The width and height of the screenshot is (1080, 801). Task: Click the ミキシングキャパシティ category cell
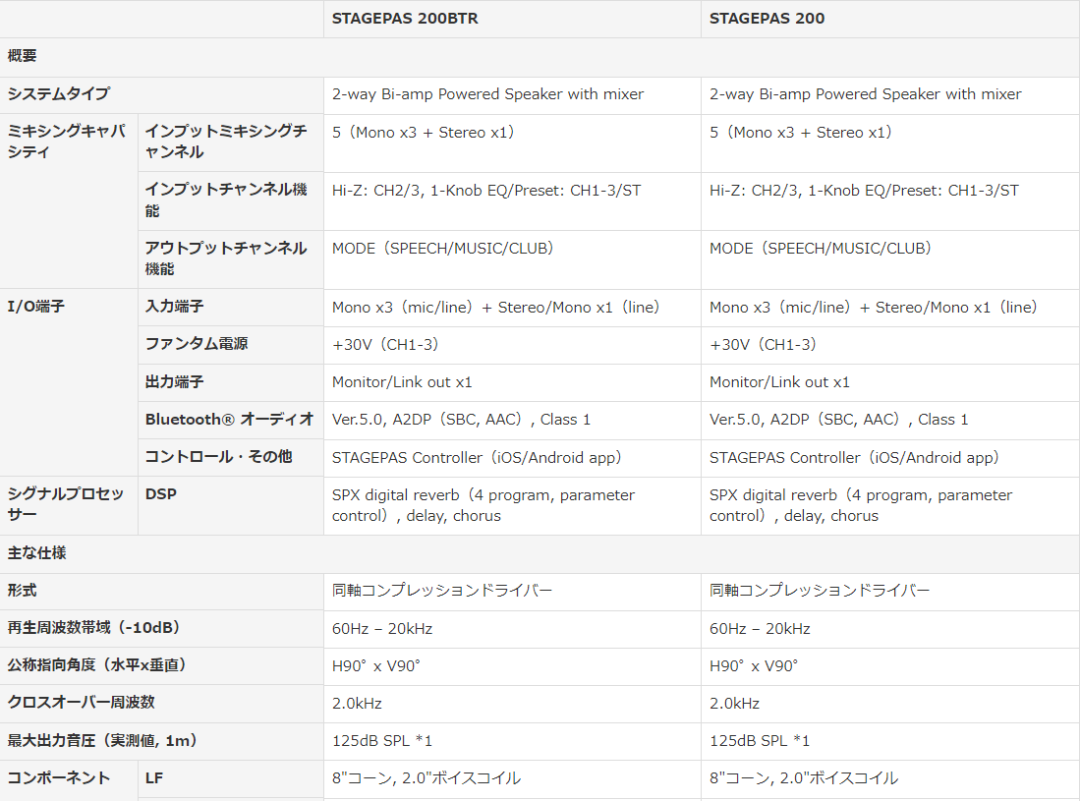[69, 201]
